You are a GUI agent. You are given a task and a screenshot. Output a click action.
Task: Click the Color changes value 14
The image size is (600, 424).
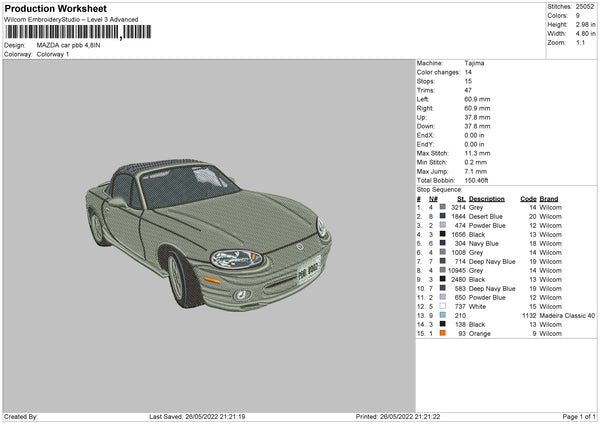(x=468, y=72)
